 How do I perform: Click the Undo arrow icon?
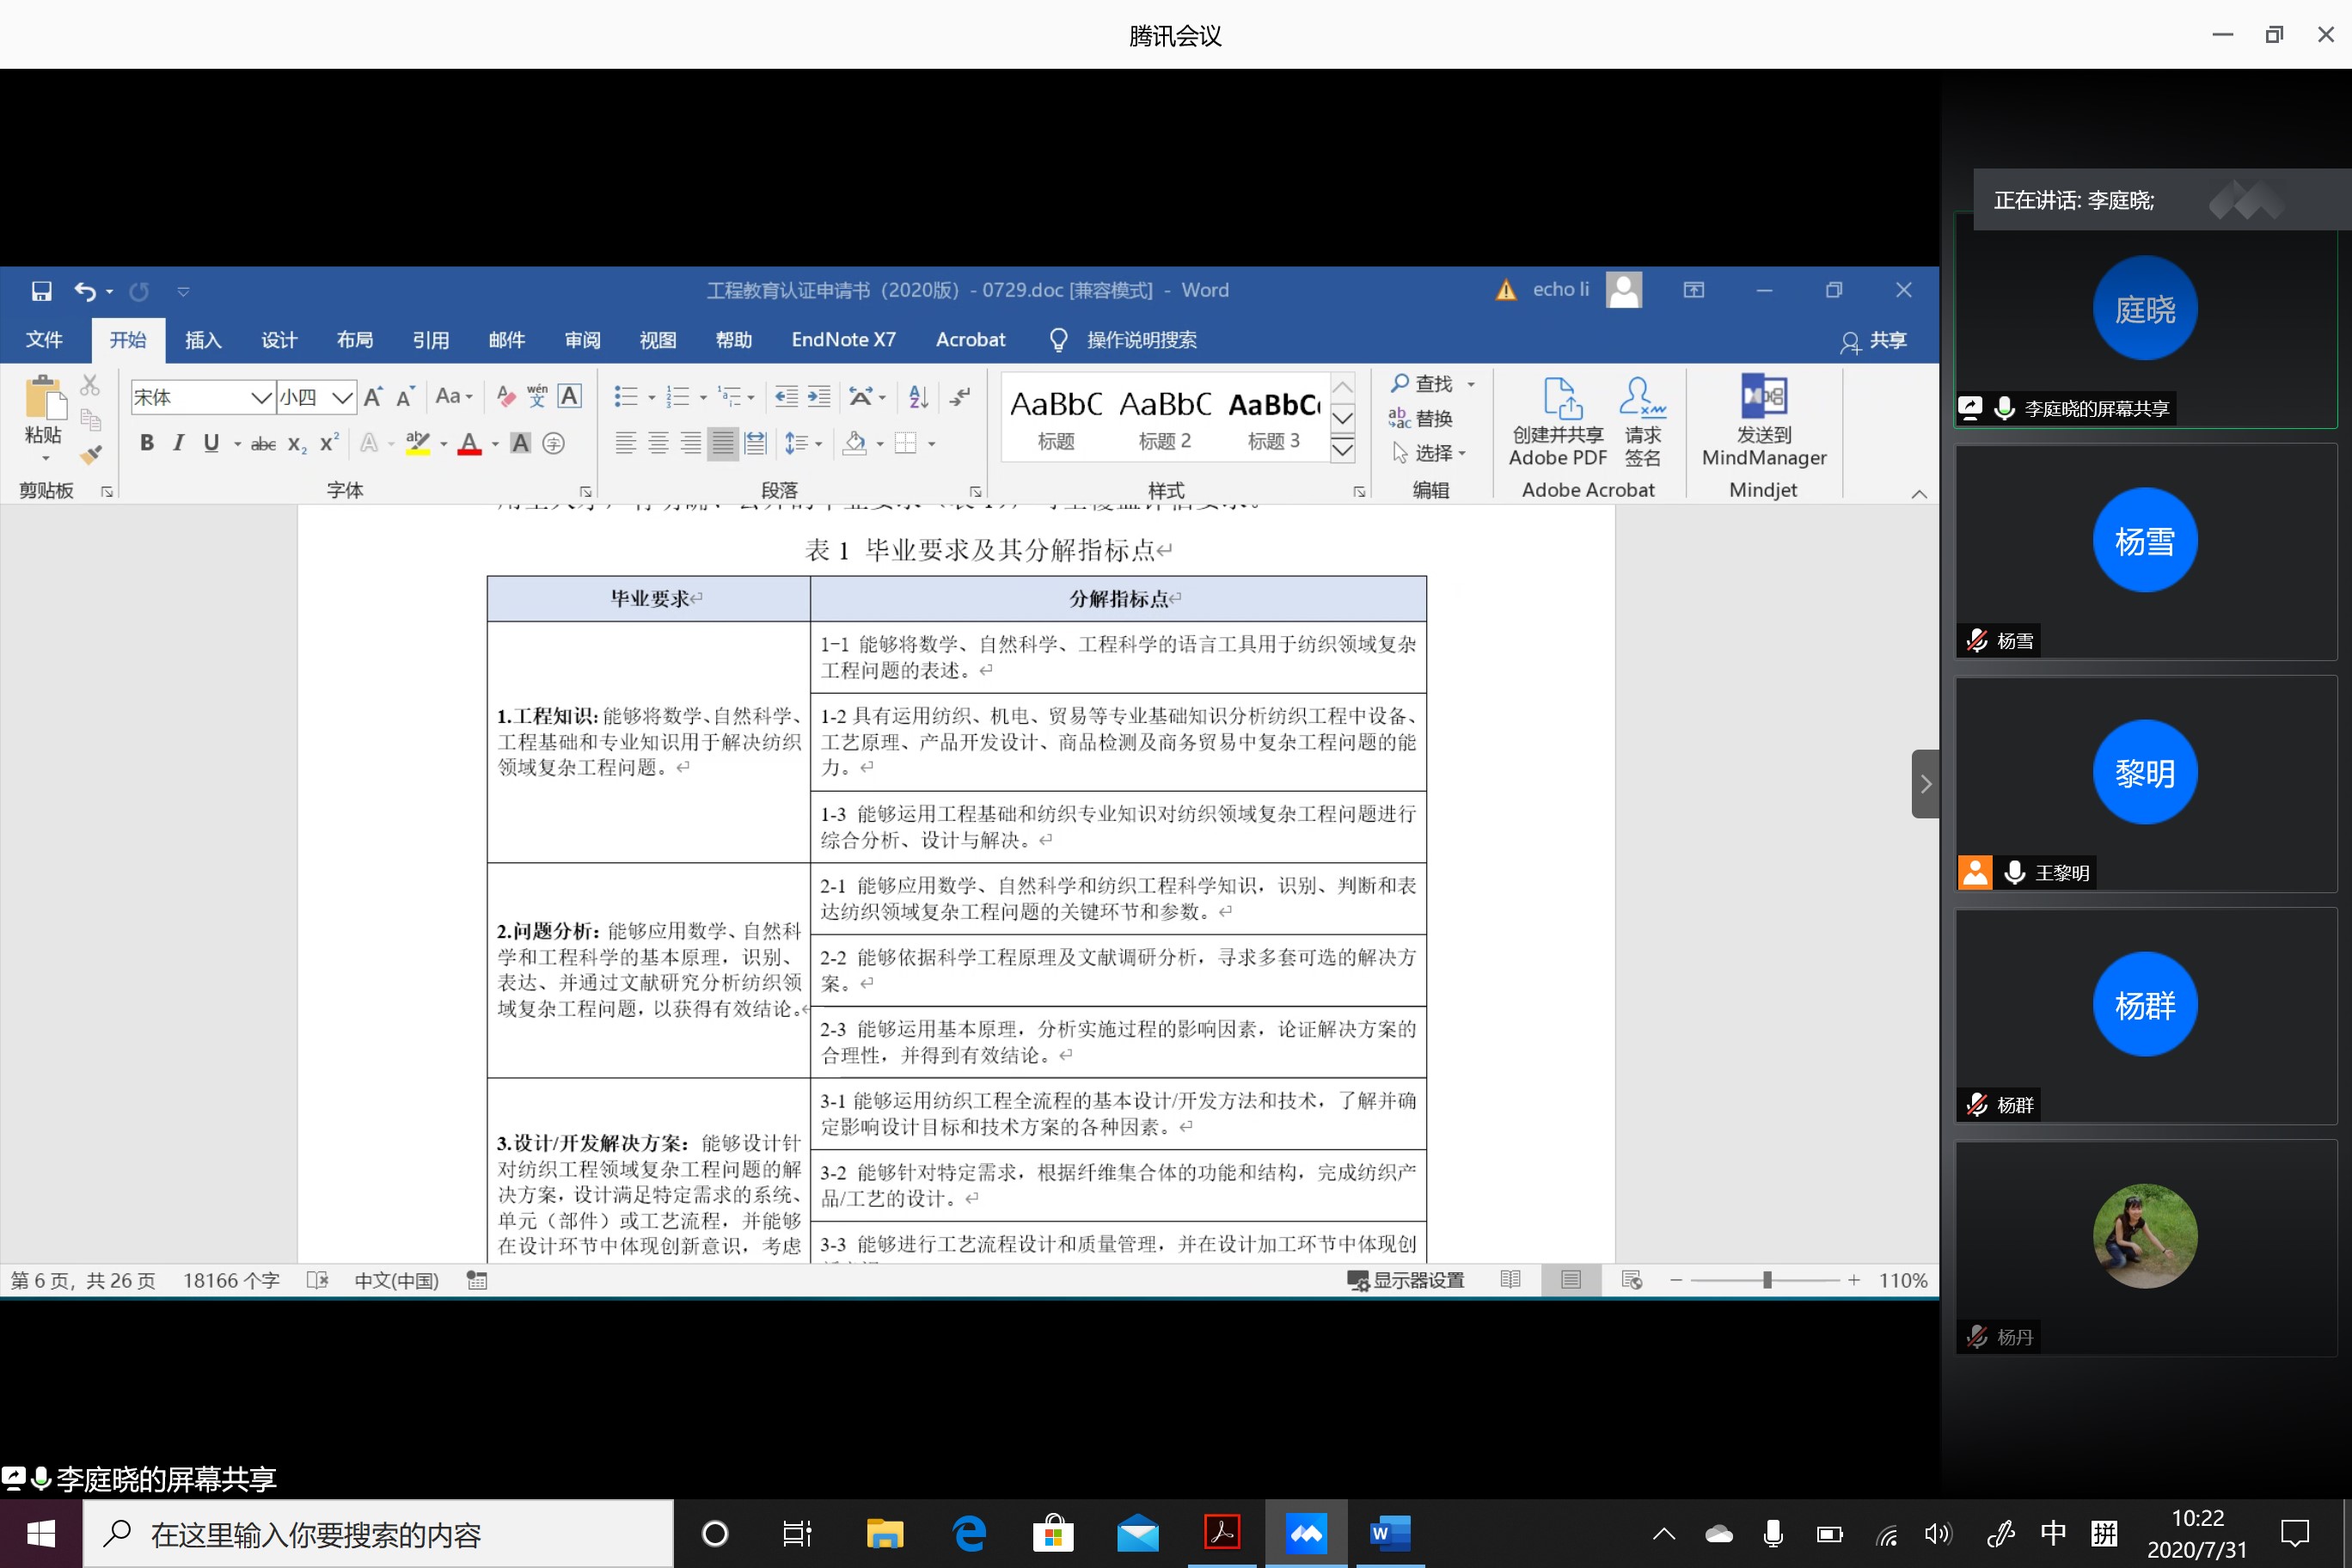85,291
